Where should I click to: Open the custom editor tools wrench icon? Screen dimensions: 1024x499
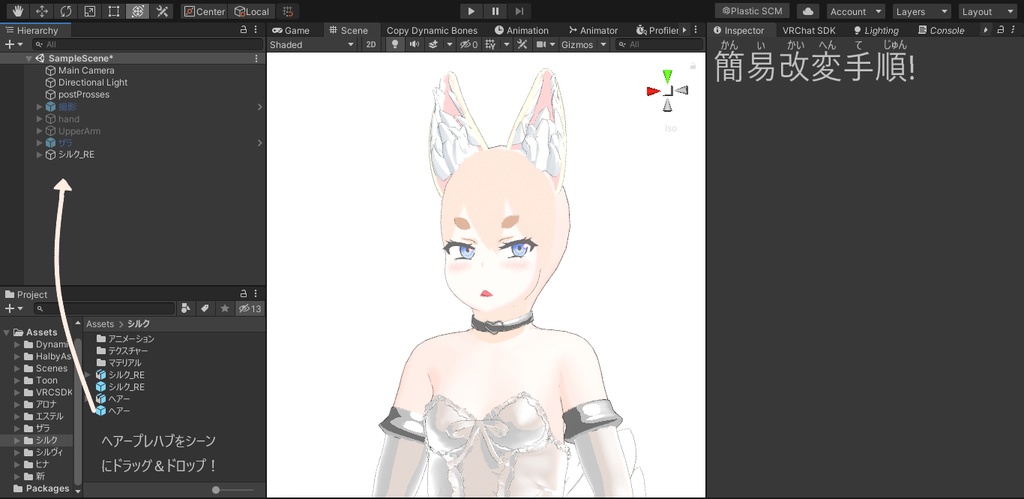pos(162,11)
